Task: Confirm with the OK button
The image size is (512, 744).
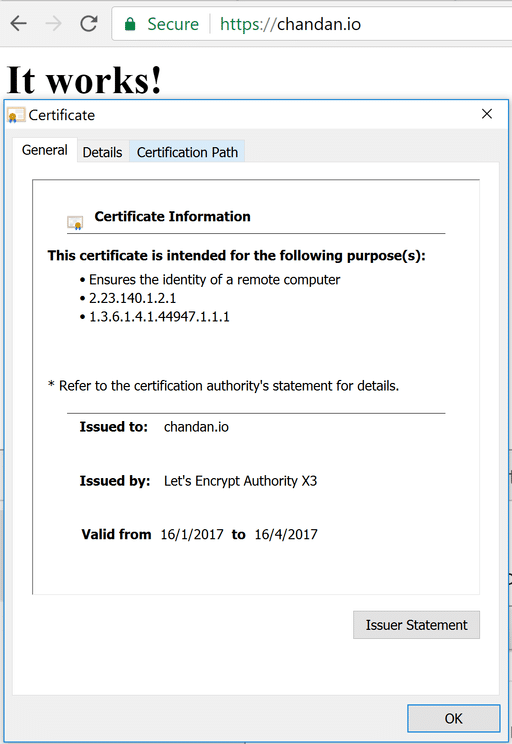Action: [454, 718]
